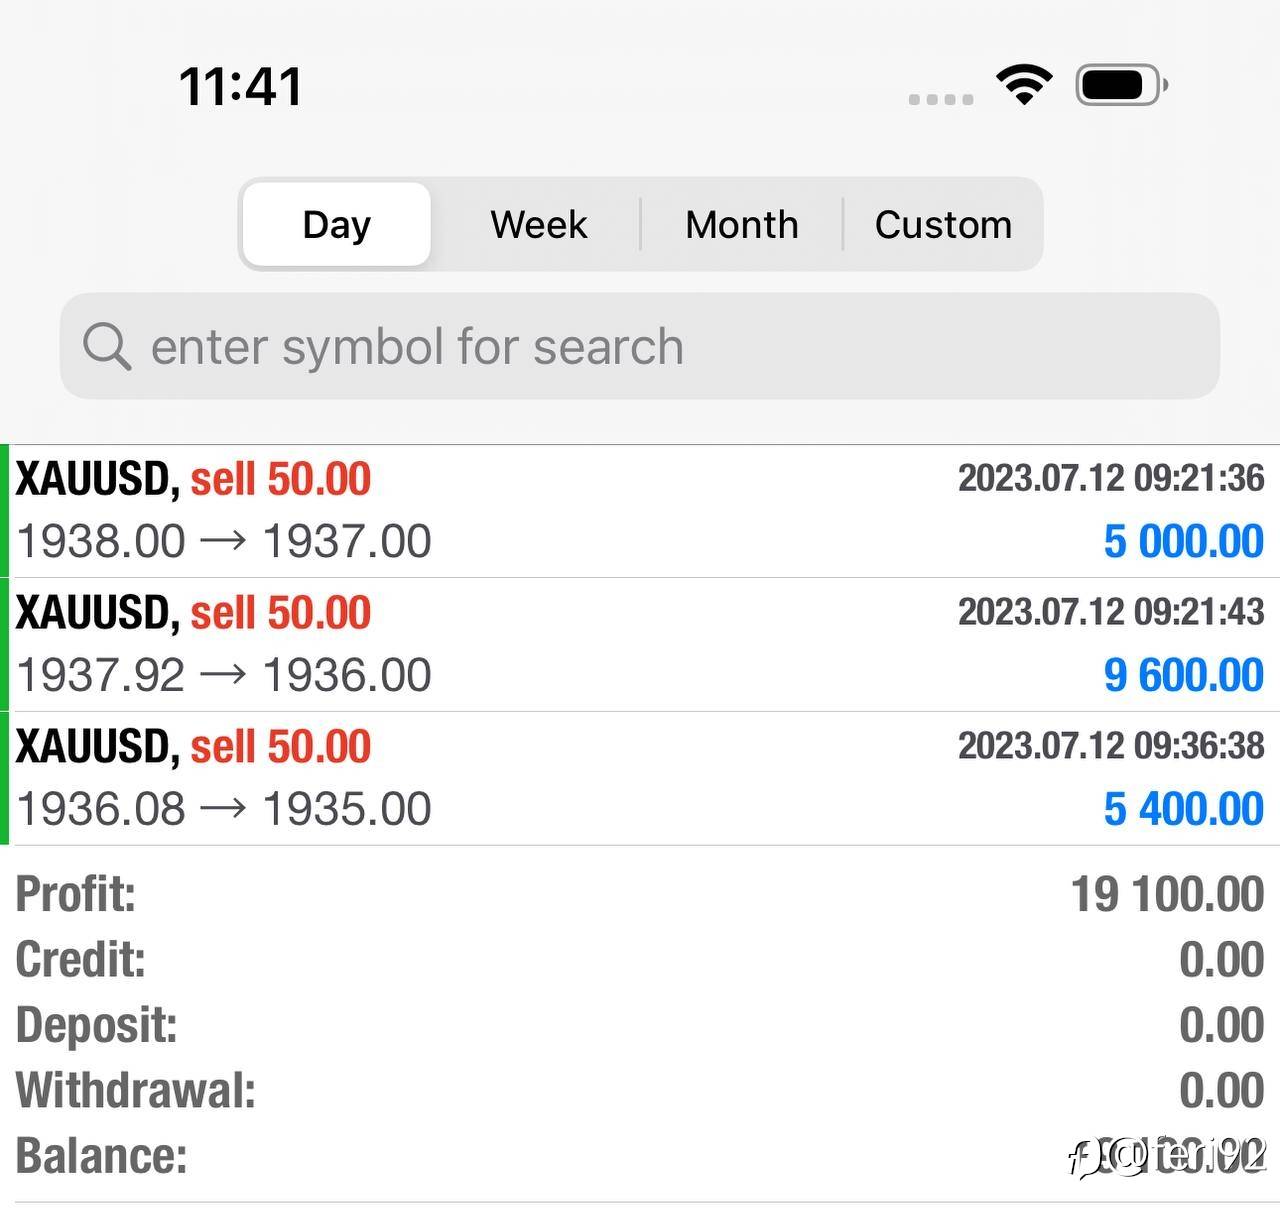Click the magnifying glass search icon
Screen dimensions: 1280x1220
pyautogui.click(x=106, y=347)
